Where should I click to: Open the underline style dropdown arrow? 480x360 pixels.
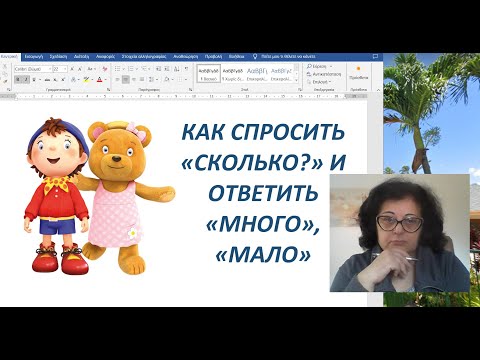click(40, 80)
